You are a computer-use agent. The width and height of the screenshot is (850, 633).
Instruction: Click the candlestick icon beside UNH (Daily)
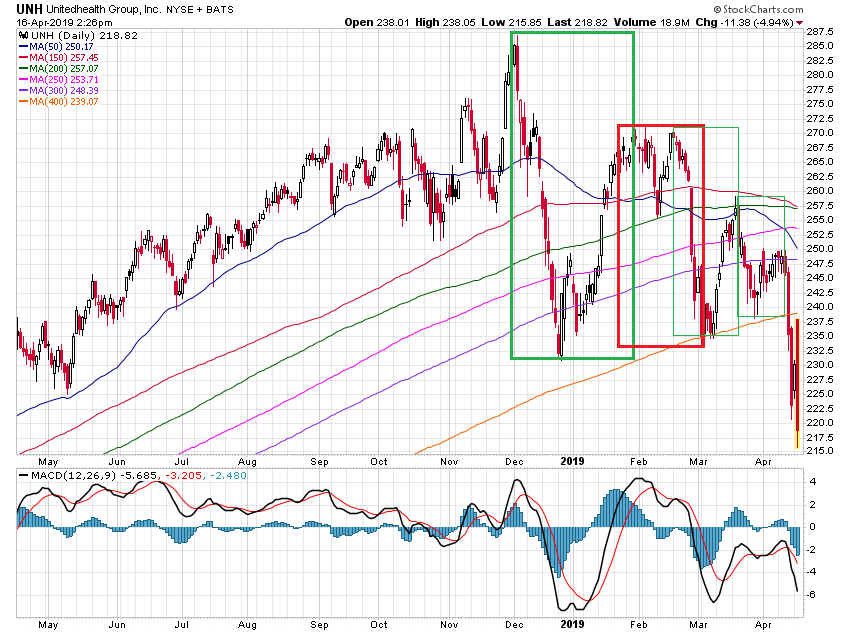(23, 35)
